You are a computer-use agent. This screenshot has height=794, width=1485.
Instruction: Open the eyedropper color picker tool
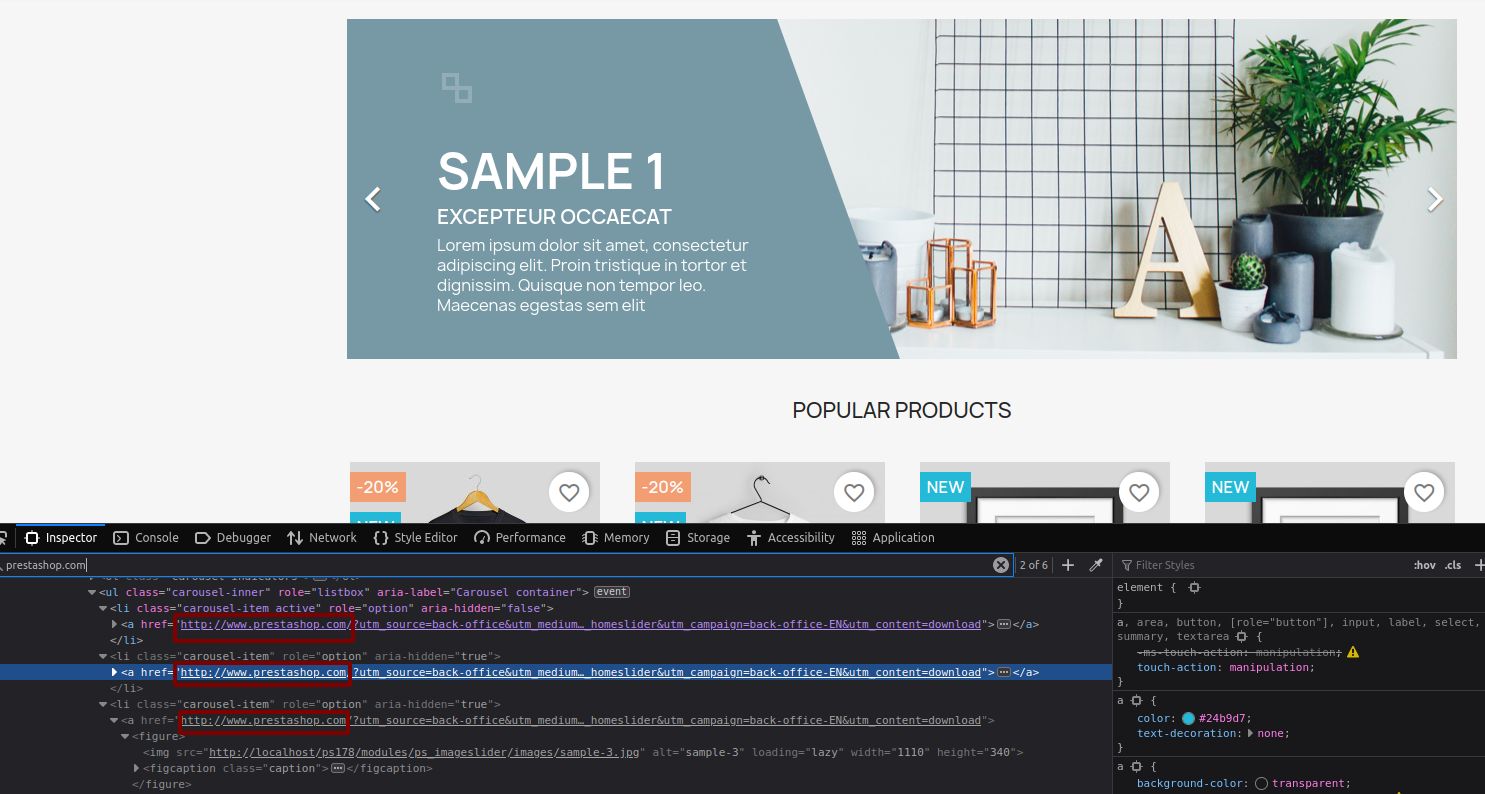tap(1096, 565)
